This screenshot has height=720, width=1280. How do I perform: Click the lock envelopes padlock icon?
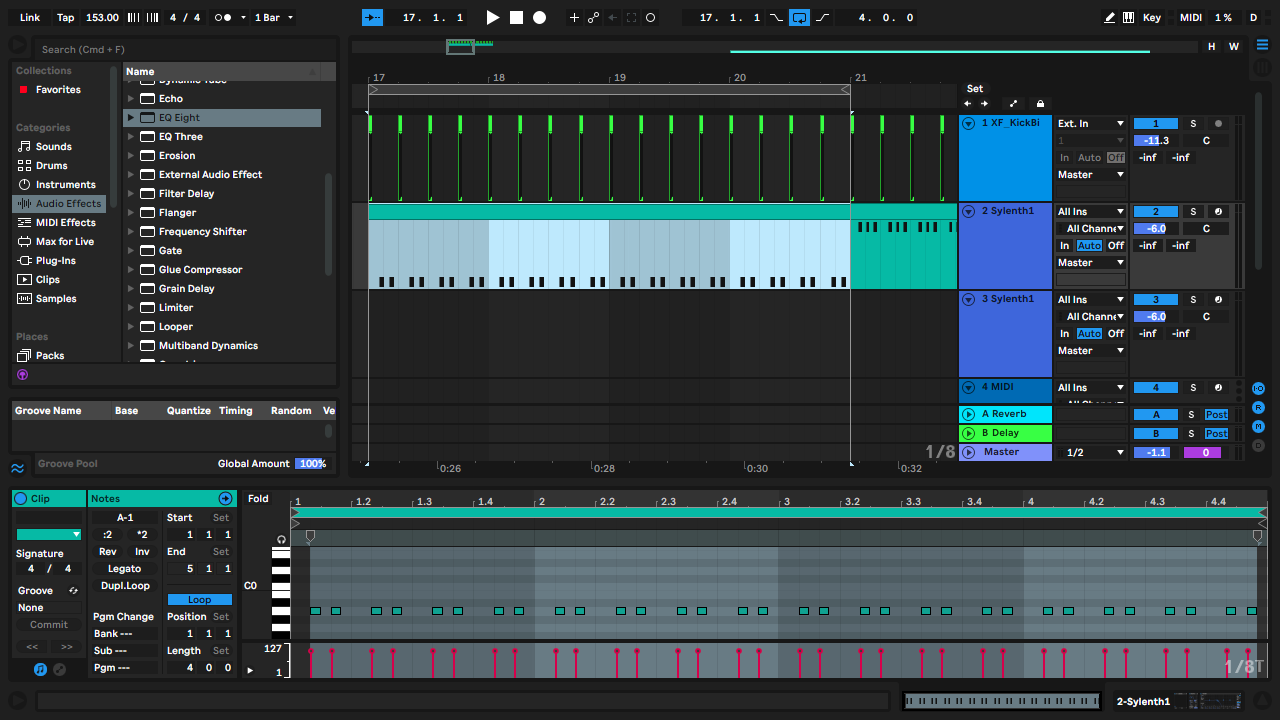(1040, 104)
